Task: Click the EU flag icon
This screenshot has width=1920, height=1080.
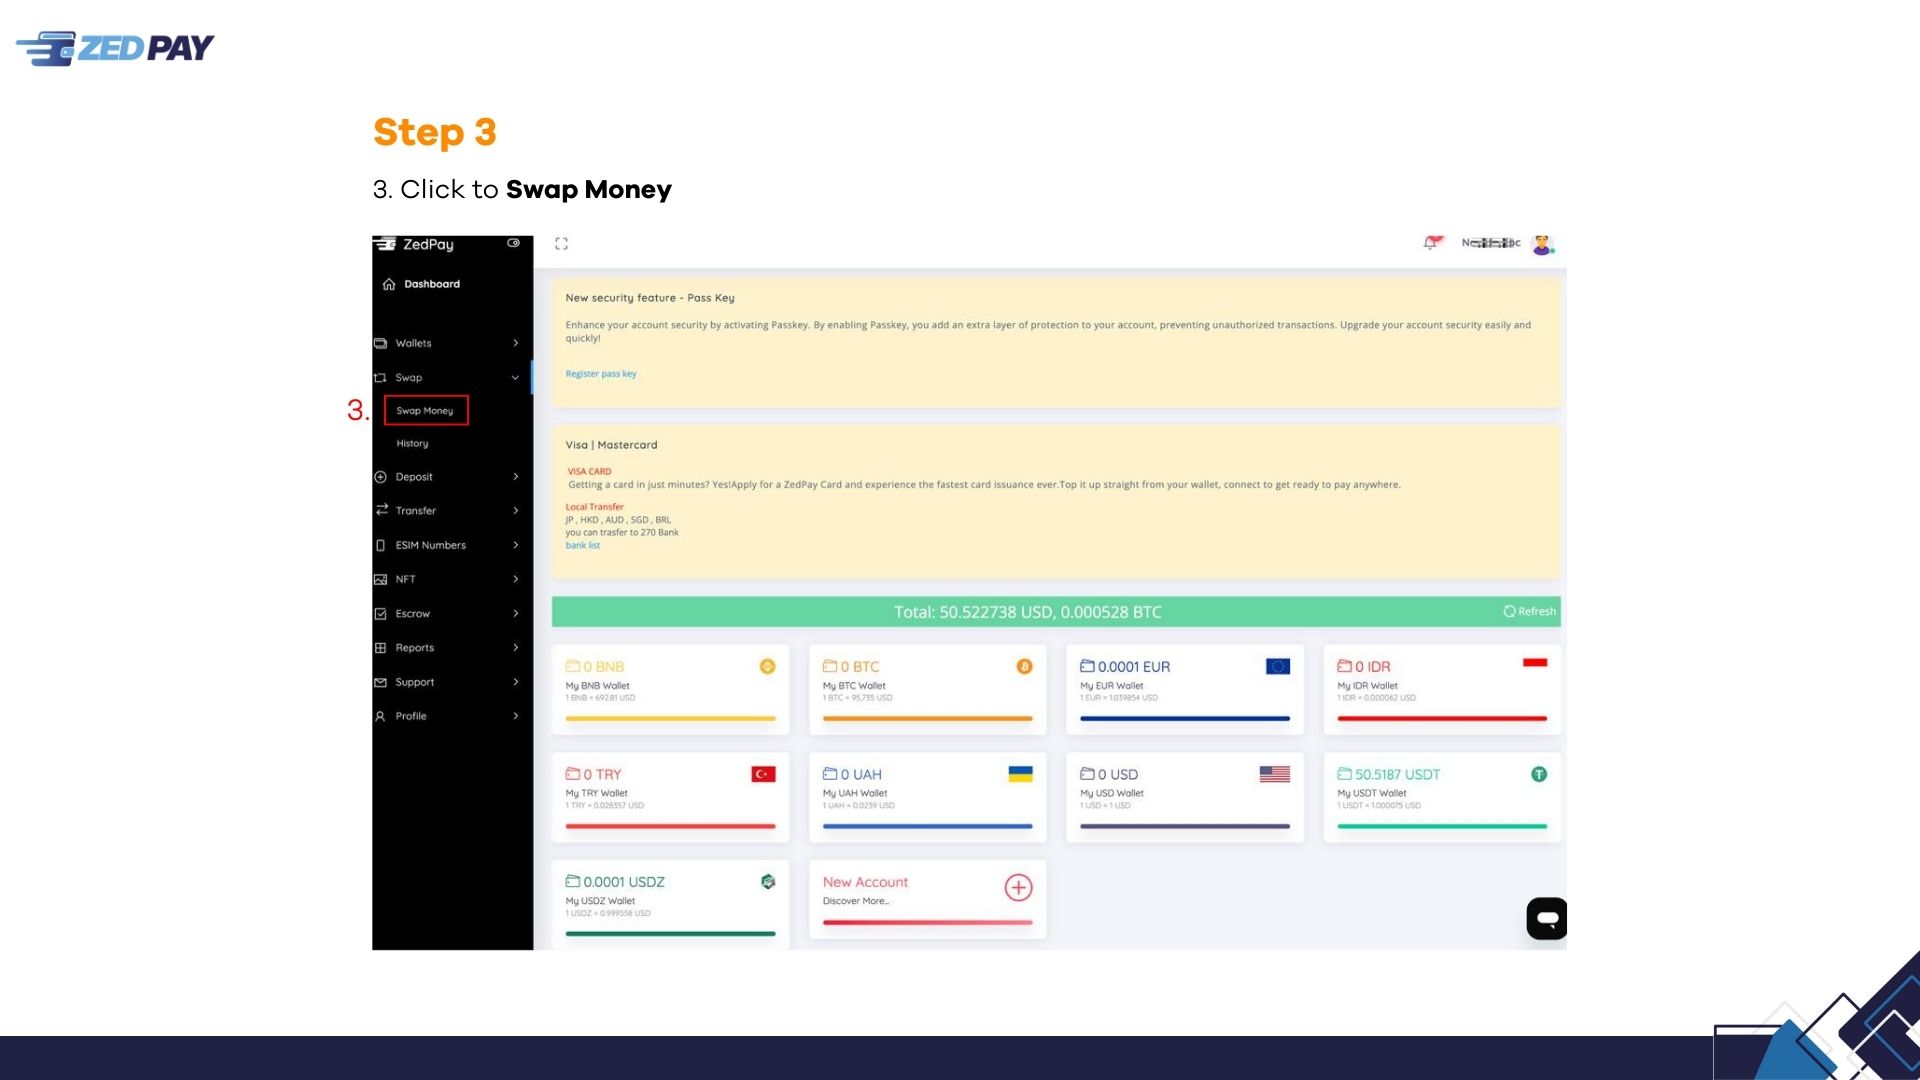Action: [1278, 667]
